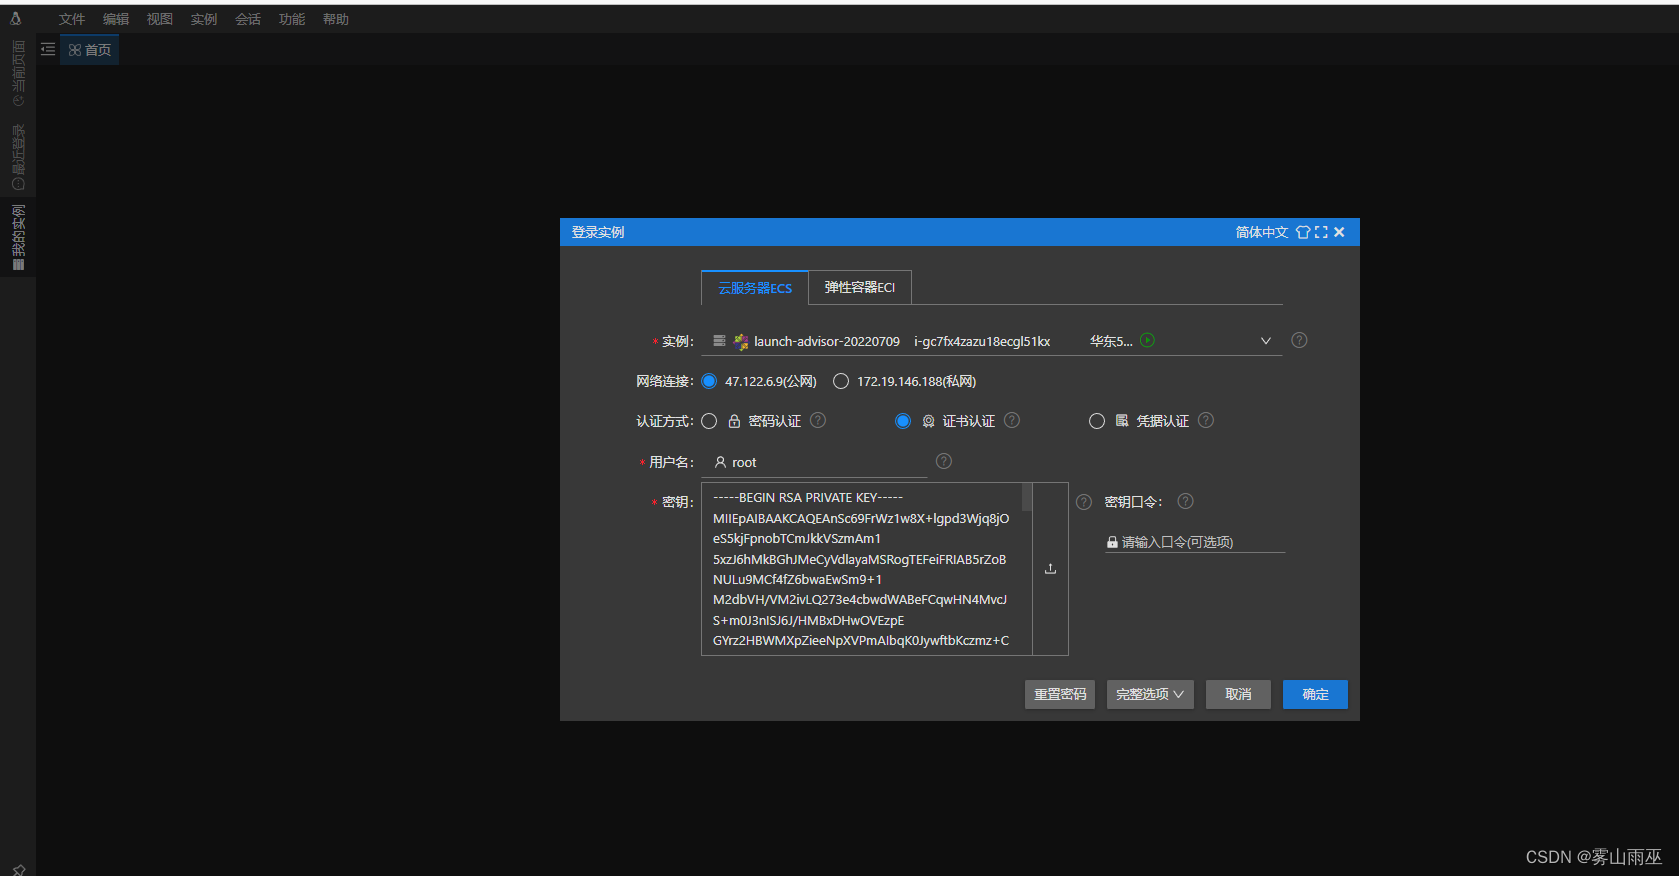Expand the 完整选项 dropdown button

click(x=1150, y=694)
